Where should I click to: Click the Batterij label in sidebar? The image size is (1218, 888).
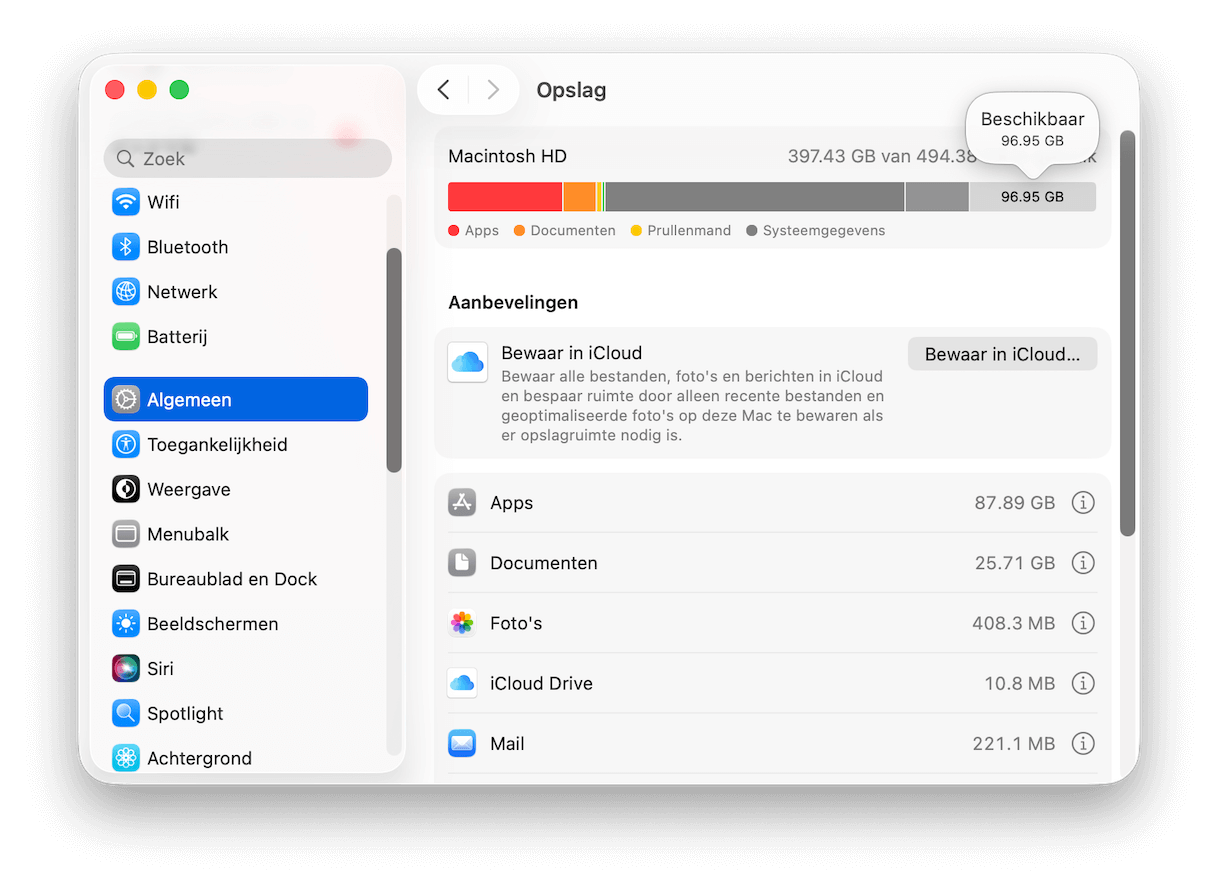(177, 337)
